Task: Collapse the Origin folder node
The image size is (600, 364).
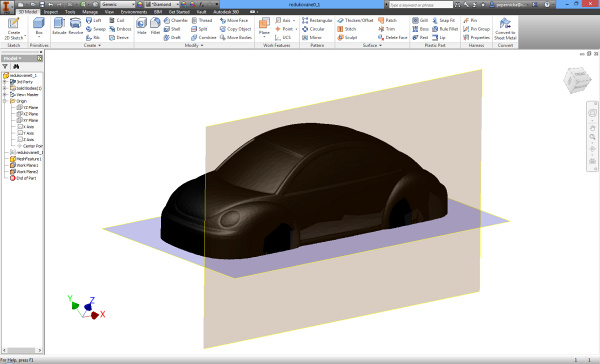Action: click(x=5, y=101)
